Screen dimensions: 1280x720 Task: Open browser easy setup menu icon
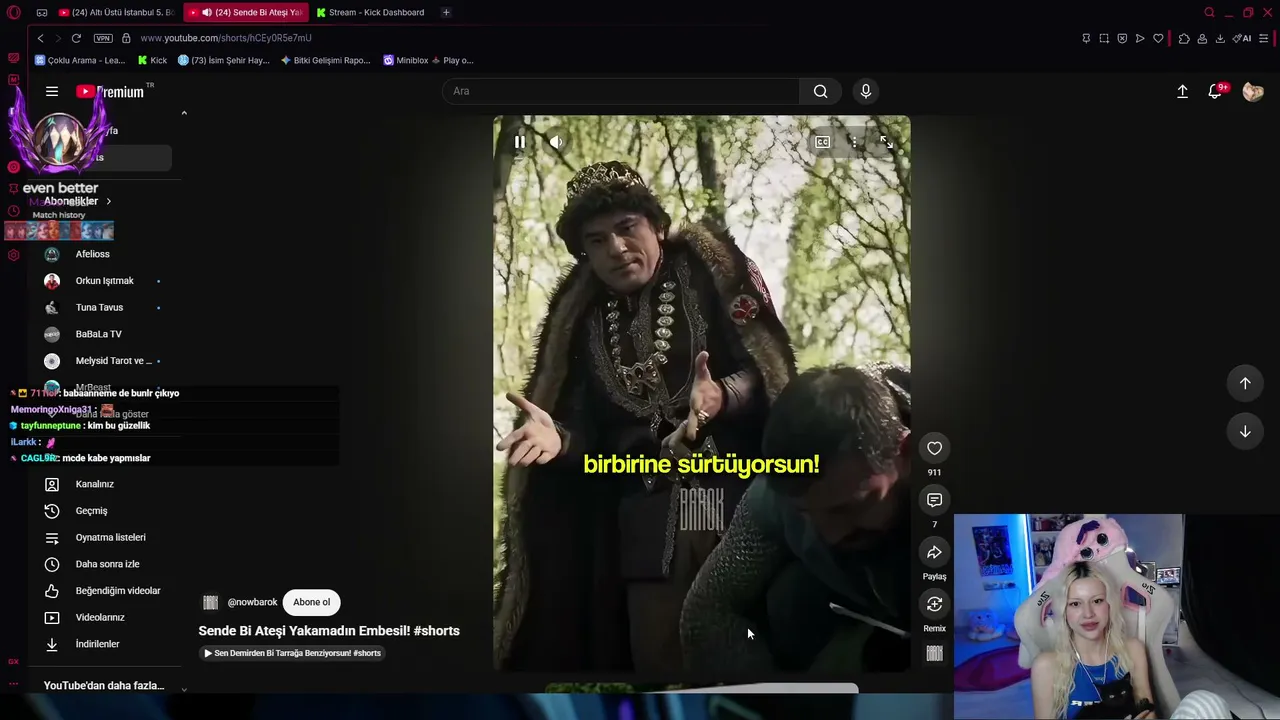1264,38
